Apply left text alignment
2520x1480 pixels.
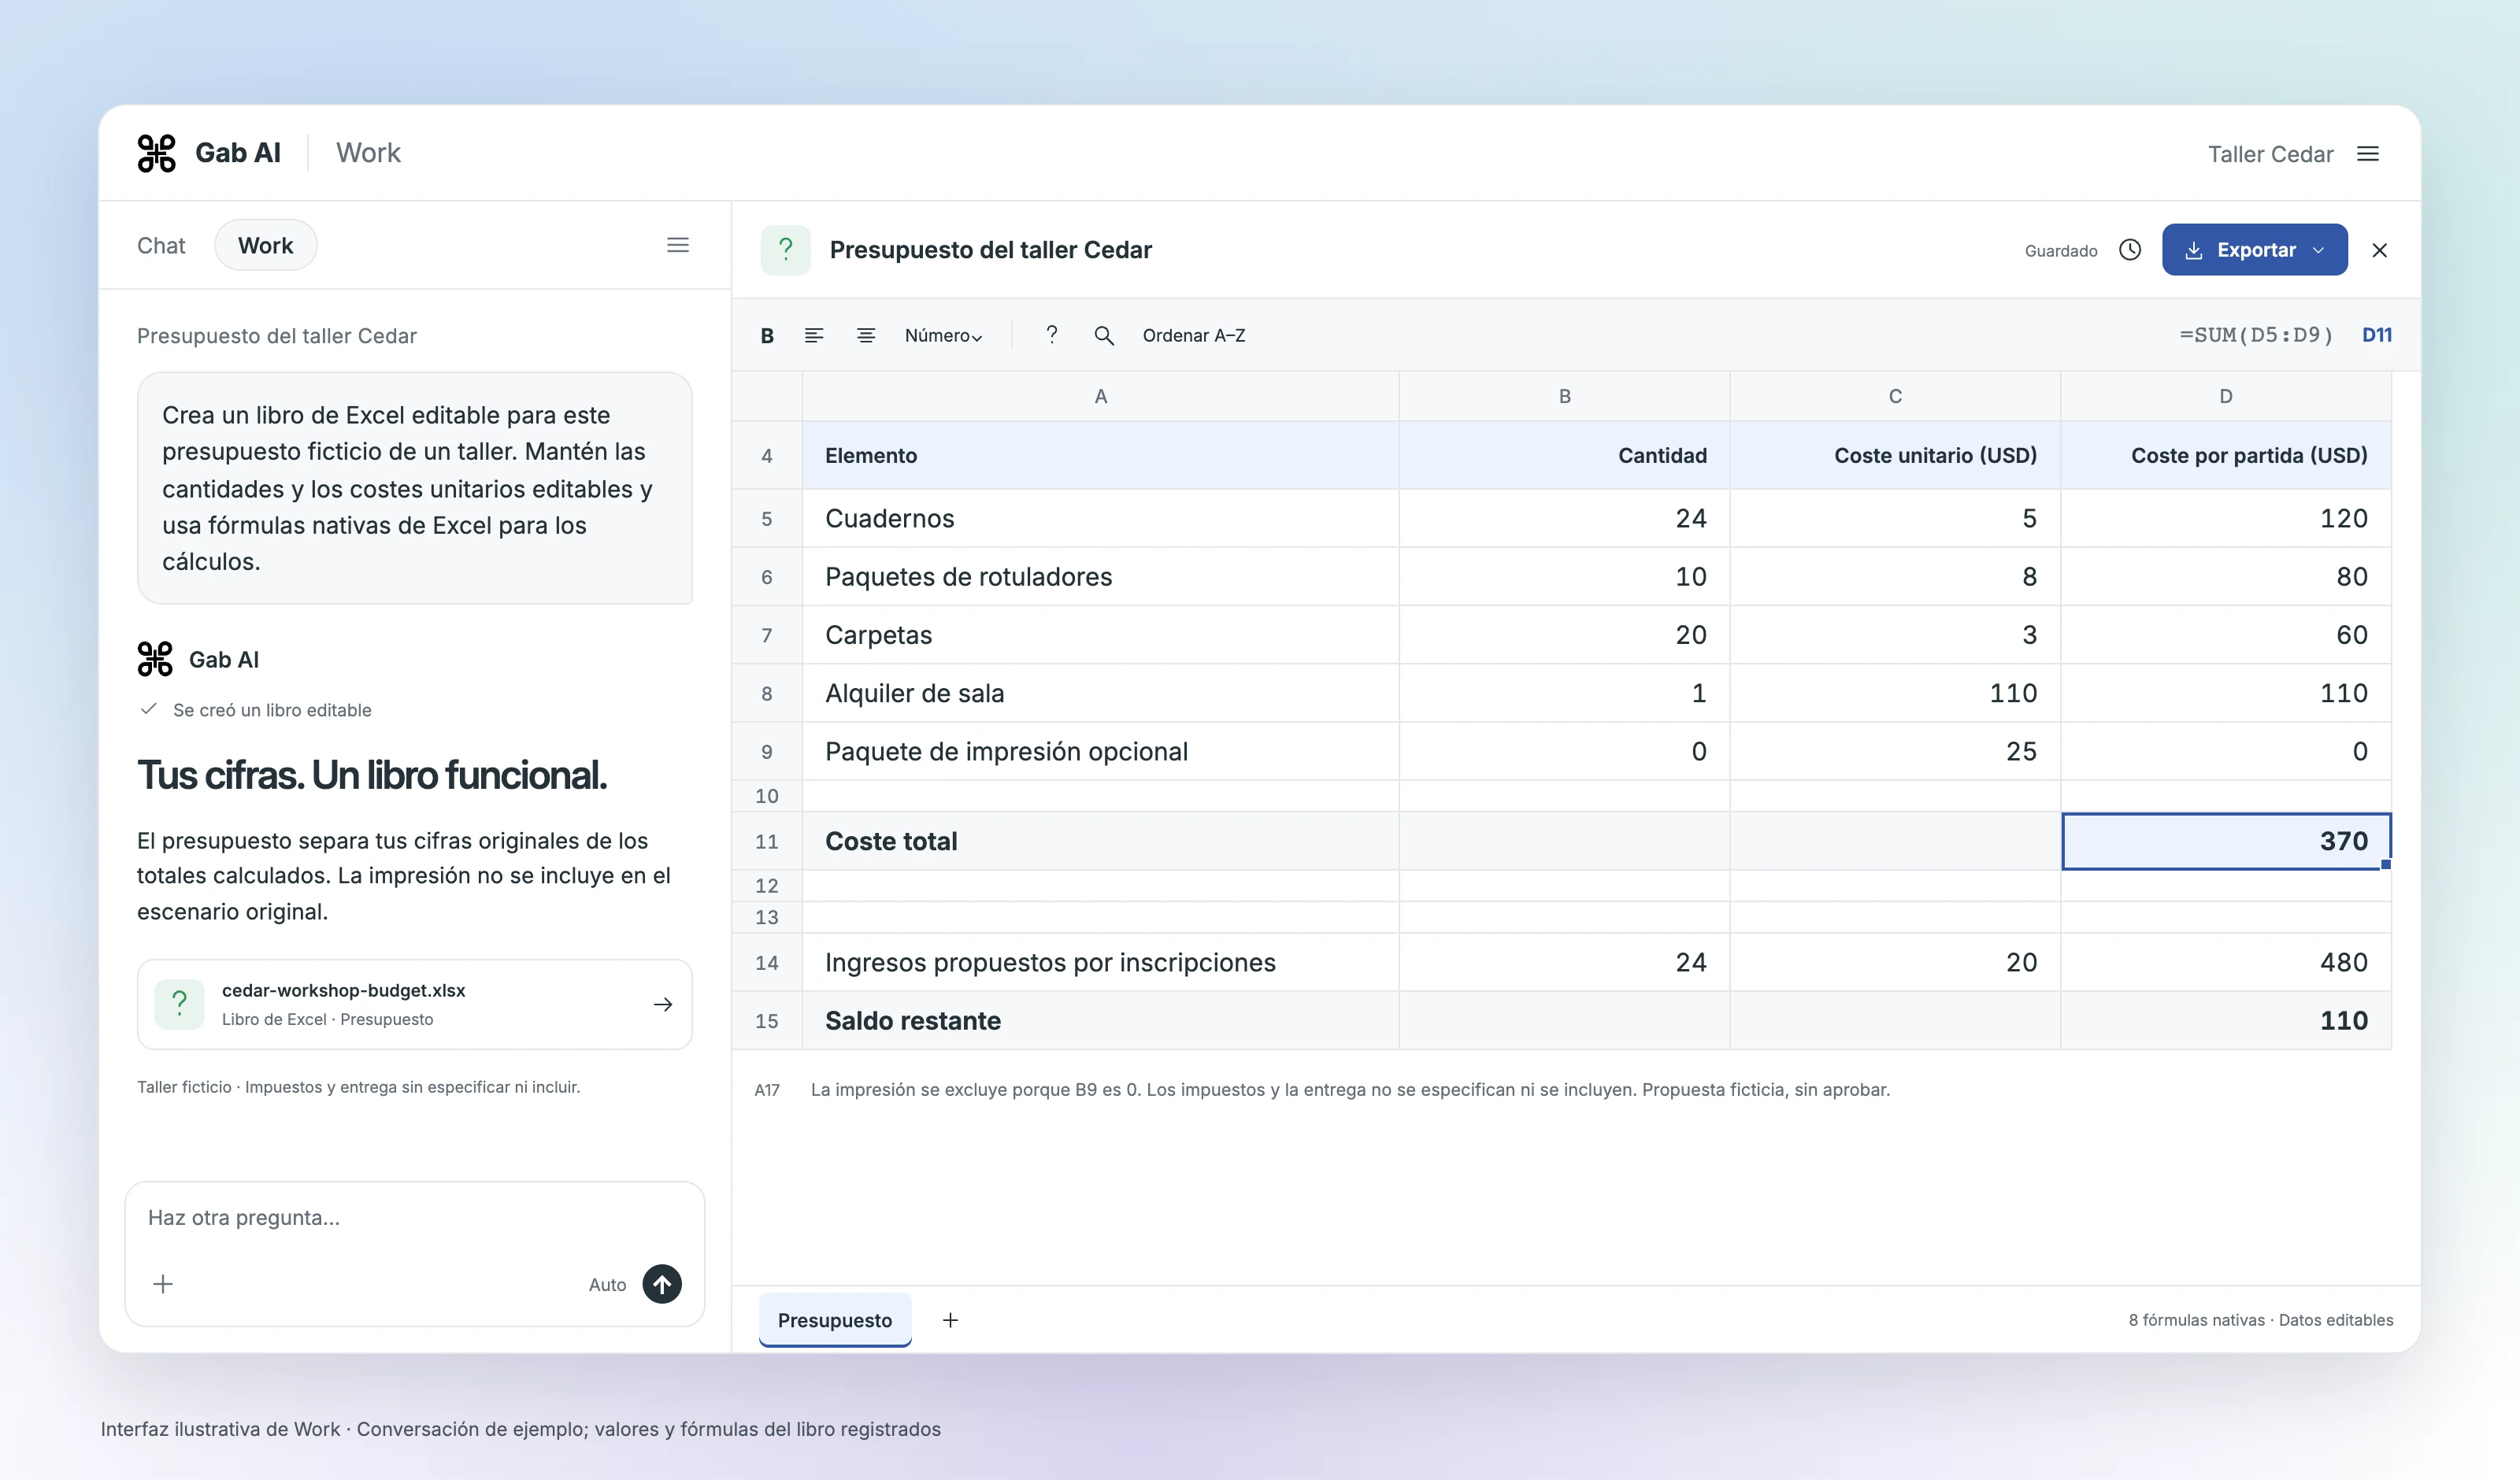tap(814, 336)
